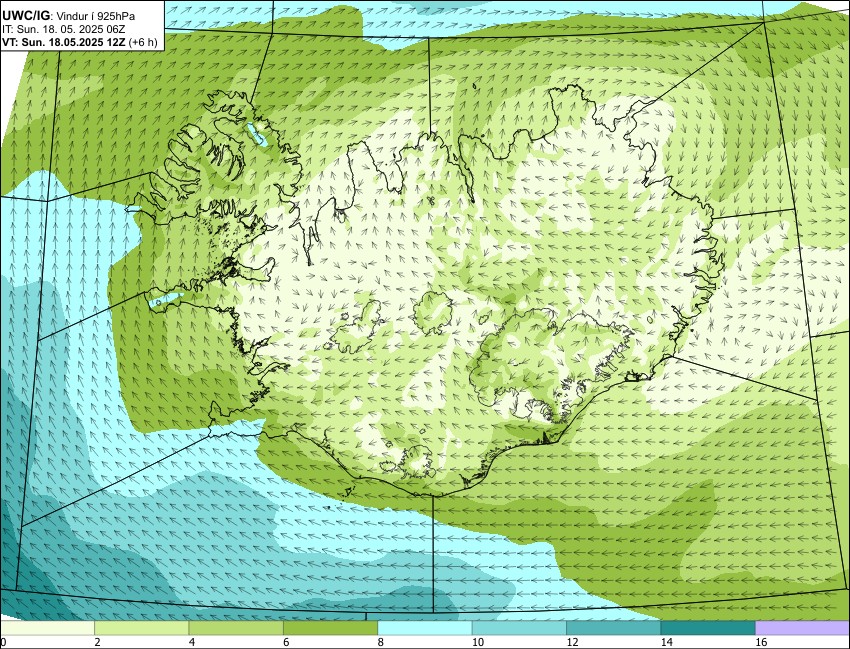Click the 'VT: Sun. 18.05.2025 12Z (+6 h)' line
Image resolution: width=850 pixels, height=649 pixels.
coord(80,42)
